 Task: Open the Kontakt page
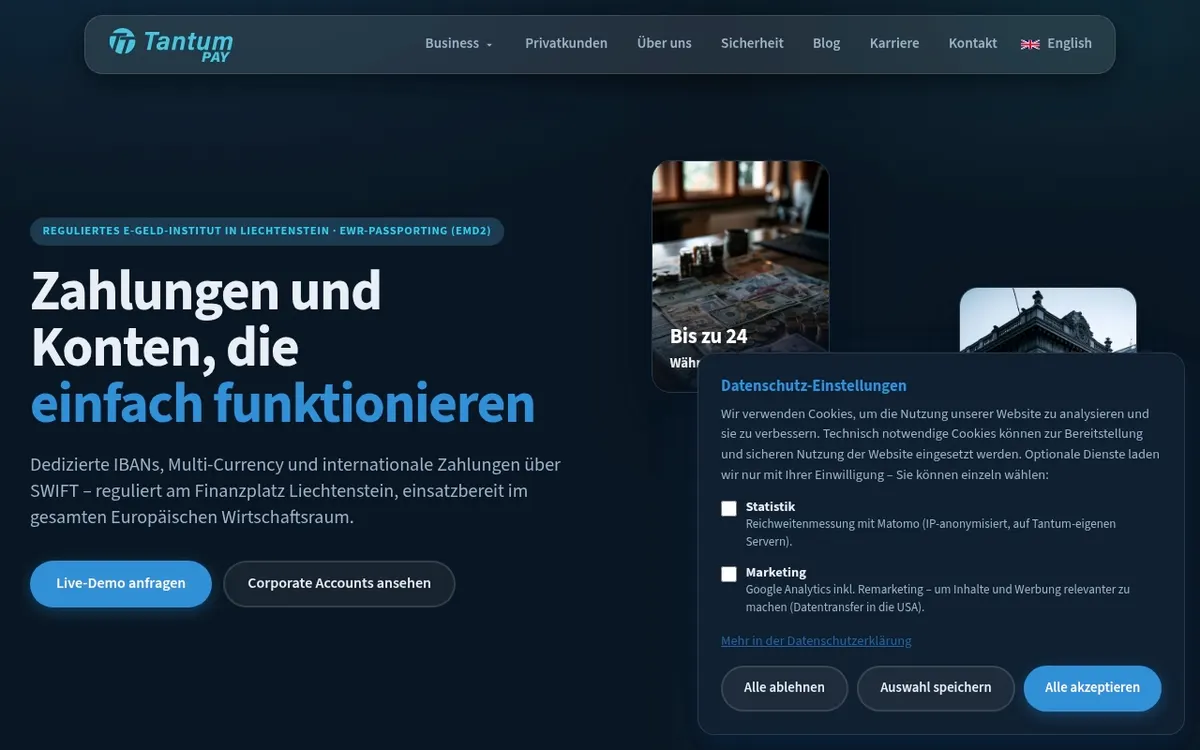coord(972,44)
